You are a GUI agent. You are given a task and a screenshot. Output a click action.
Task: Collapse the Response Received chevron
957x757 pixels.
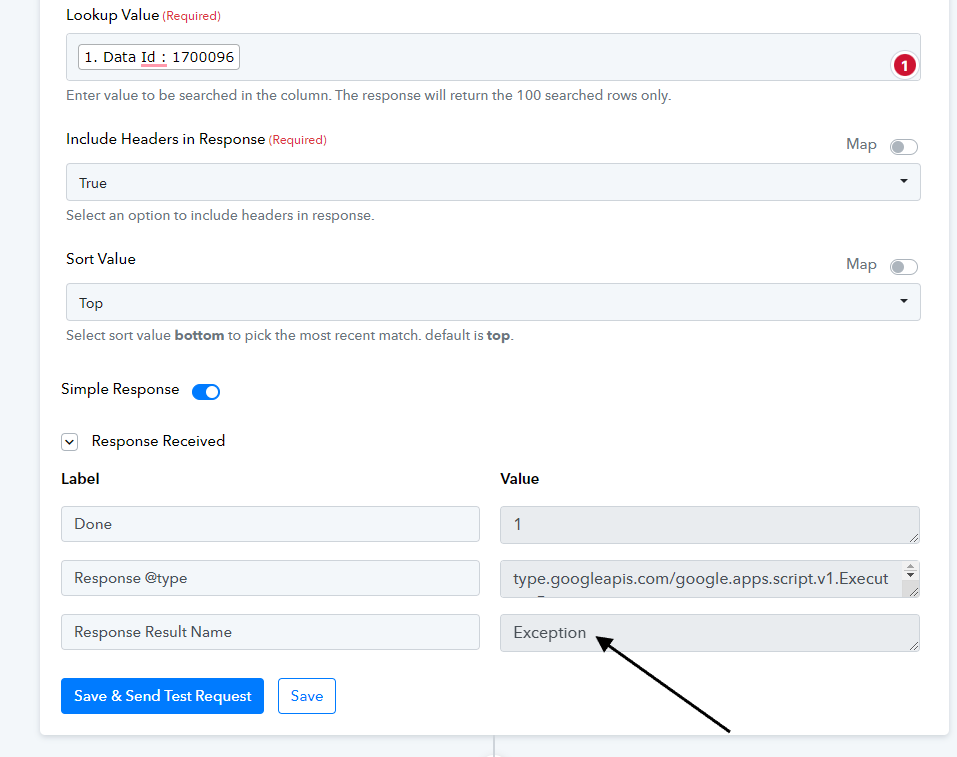tap(70, 442)
